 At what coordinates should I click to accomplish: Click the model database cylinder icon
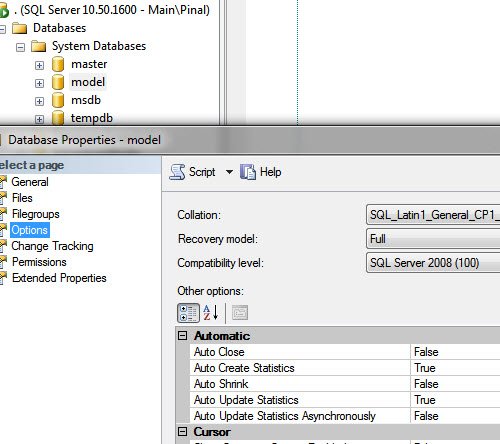pos(58,82)
